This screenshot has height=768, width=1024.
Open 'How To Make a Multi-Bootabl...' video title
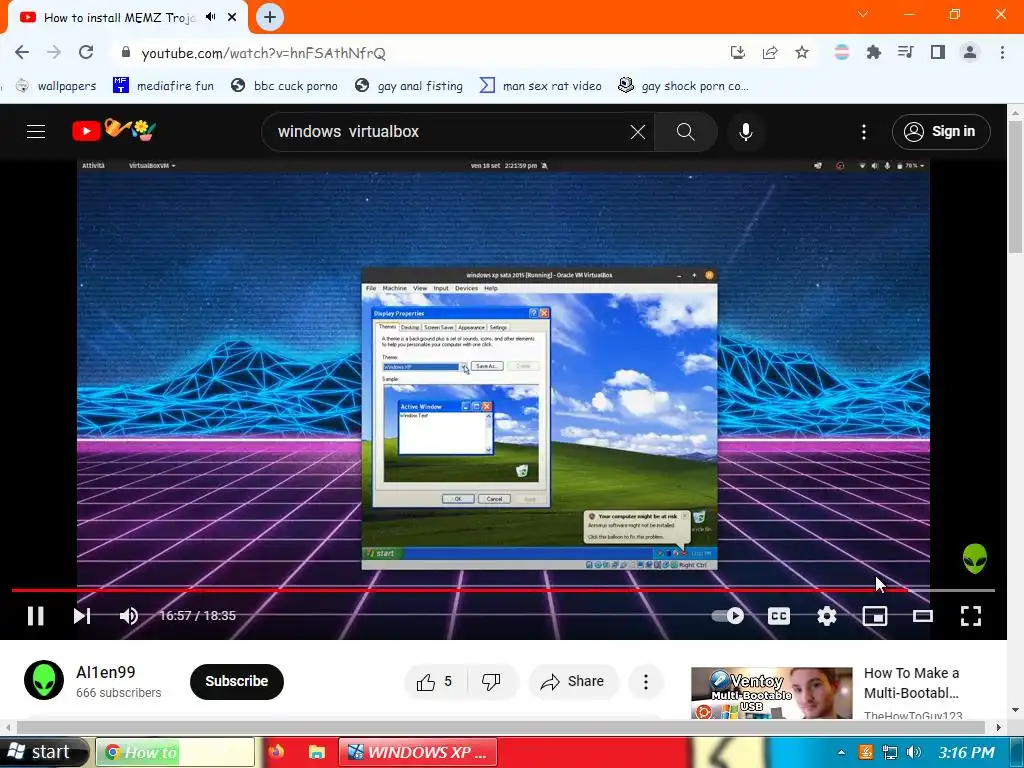click(912, 683)
